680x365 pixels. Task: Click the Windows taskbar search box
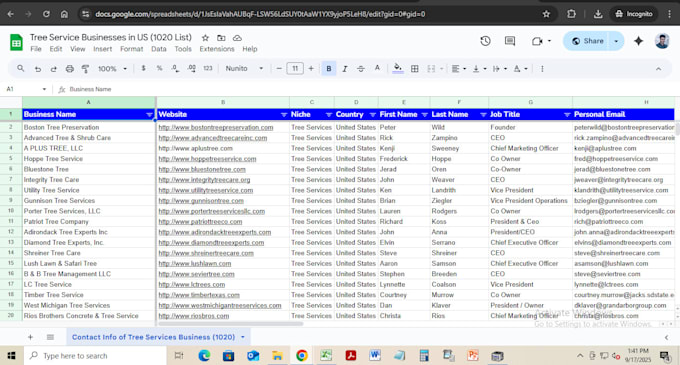coord(95,355)
